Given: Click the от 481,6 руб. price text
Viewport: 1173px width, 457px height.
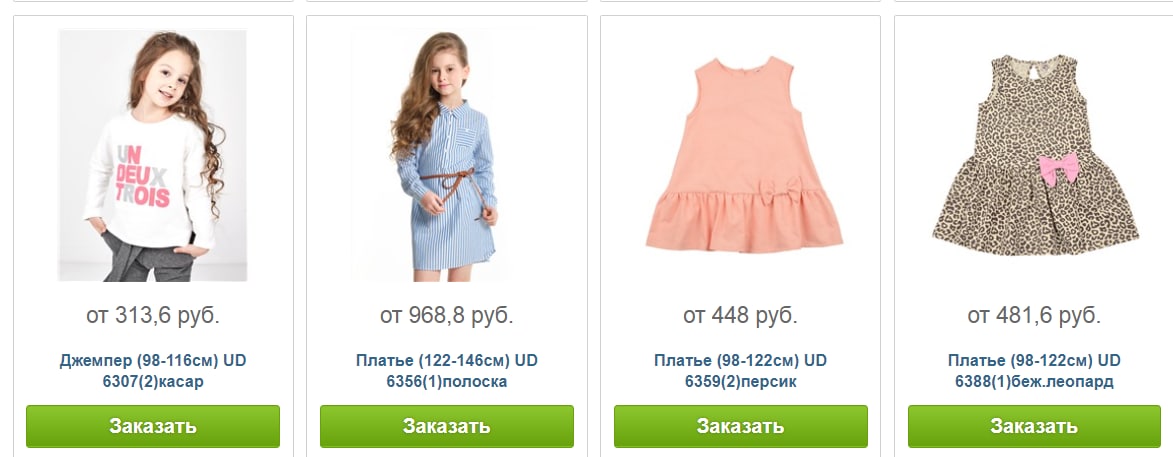Looking at the screenshot, I should [x=1035, y=316].
